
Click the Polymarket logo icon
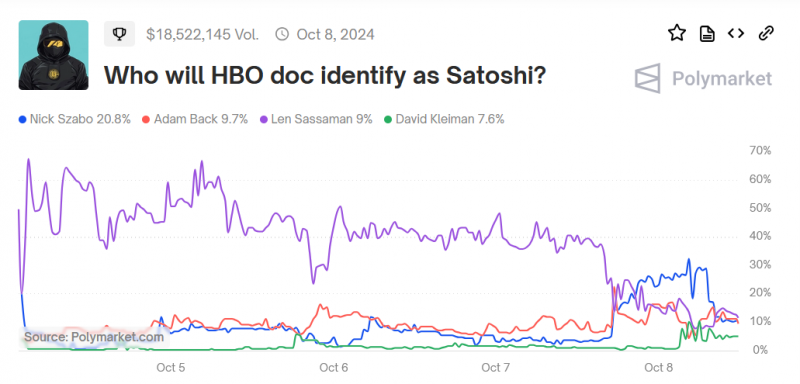[647, 79]
